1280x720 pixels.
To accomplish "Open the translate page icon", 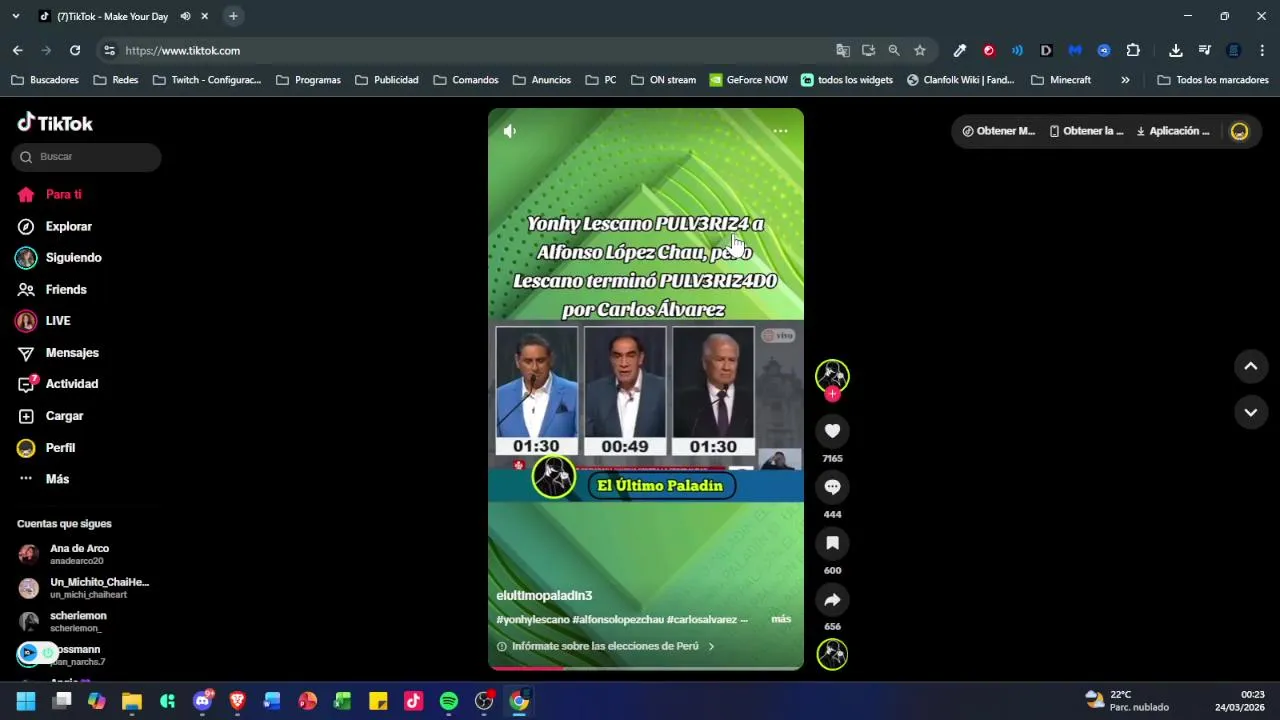I will pos(843,50).
